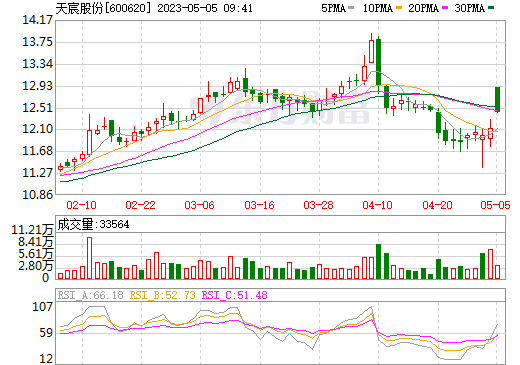This screenshot has height=365, width=520.
Task: Click the RSI_B:52.73 indicator label
Action: [x=162, y=295]
